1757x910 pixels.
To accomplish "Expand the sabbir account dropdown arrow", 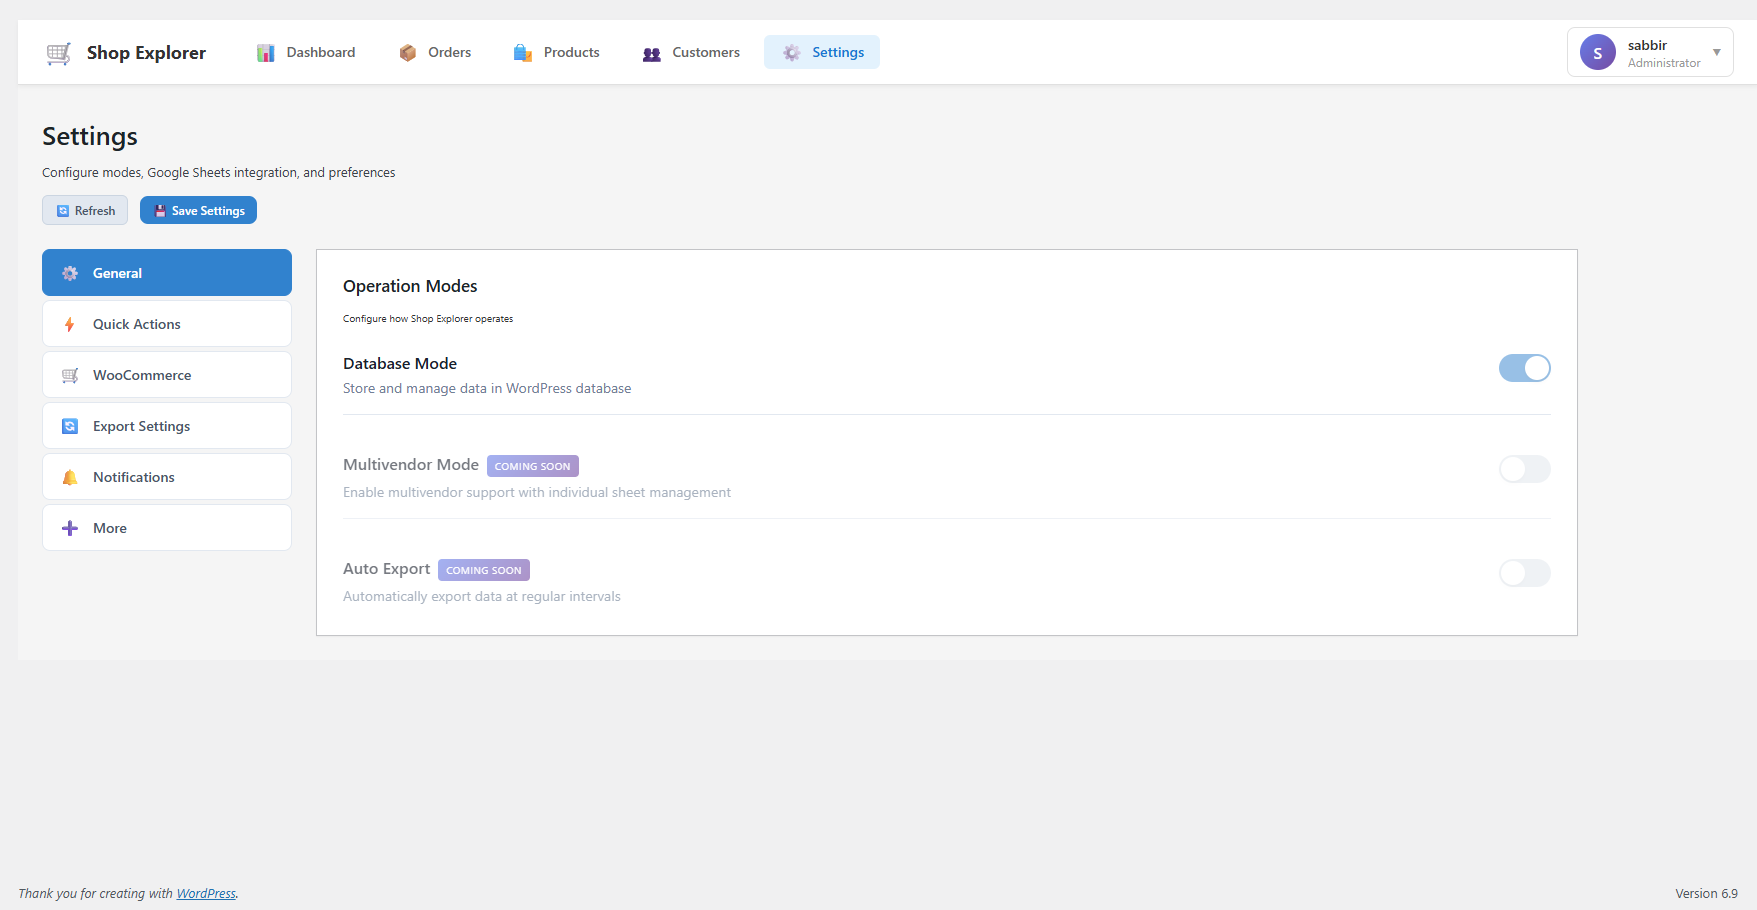I will click(x=1717, y=53).
